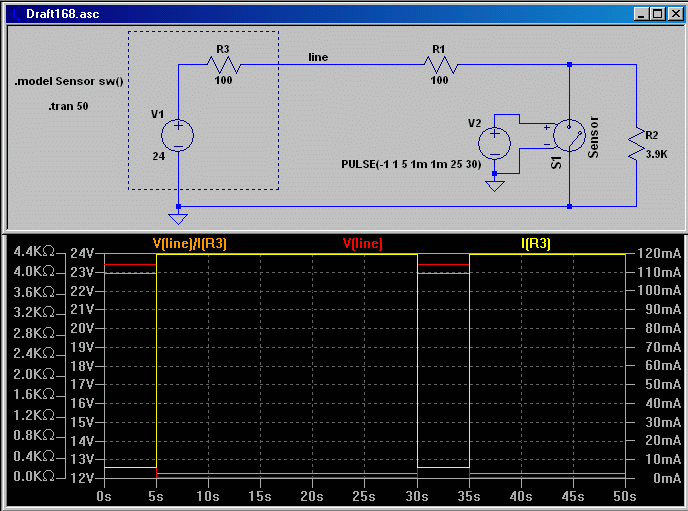
Task: Click the V(line)/I(R3) trace label
Action: [190, 243]
